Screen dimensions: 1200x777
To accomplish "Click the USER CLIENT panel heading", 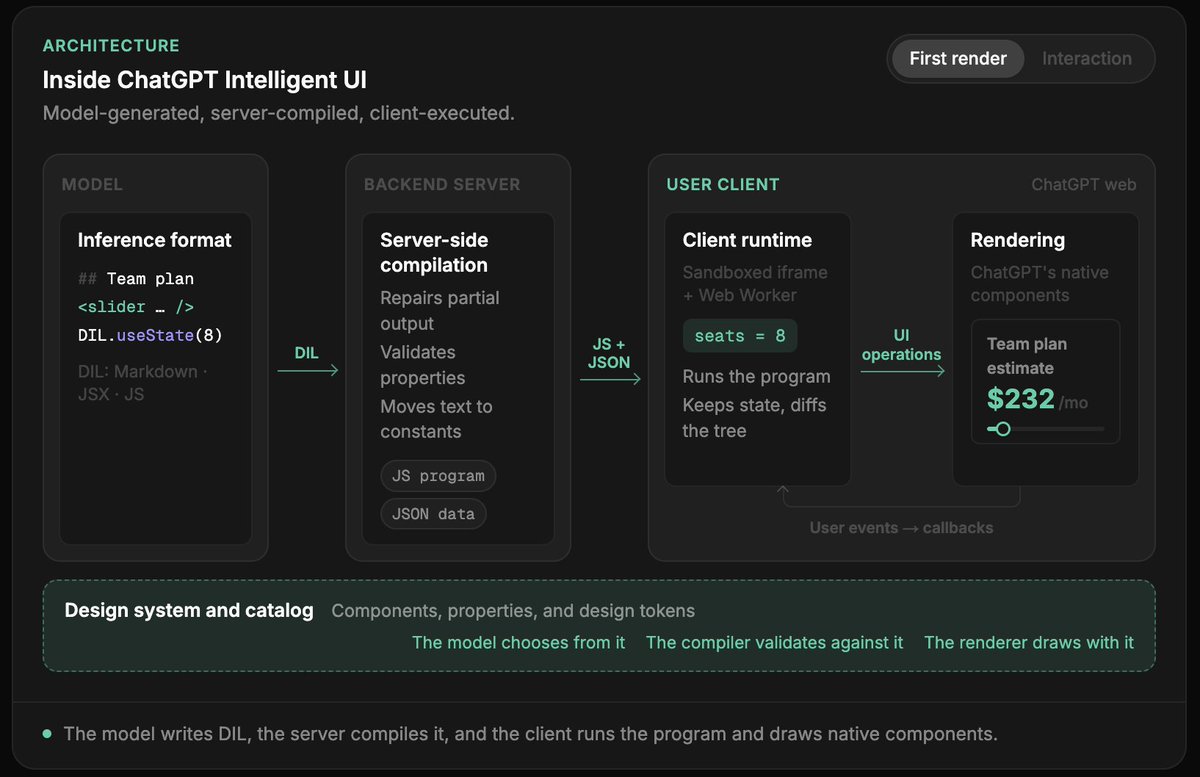I will point(723,185).
